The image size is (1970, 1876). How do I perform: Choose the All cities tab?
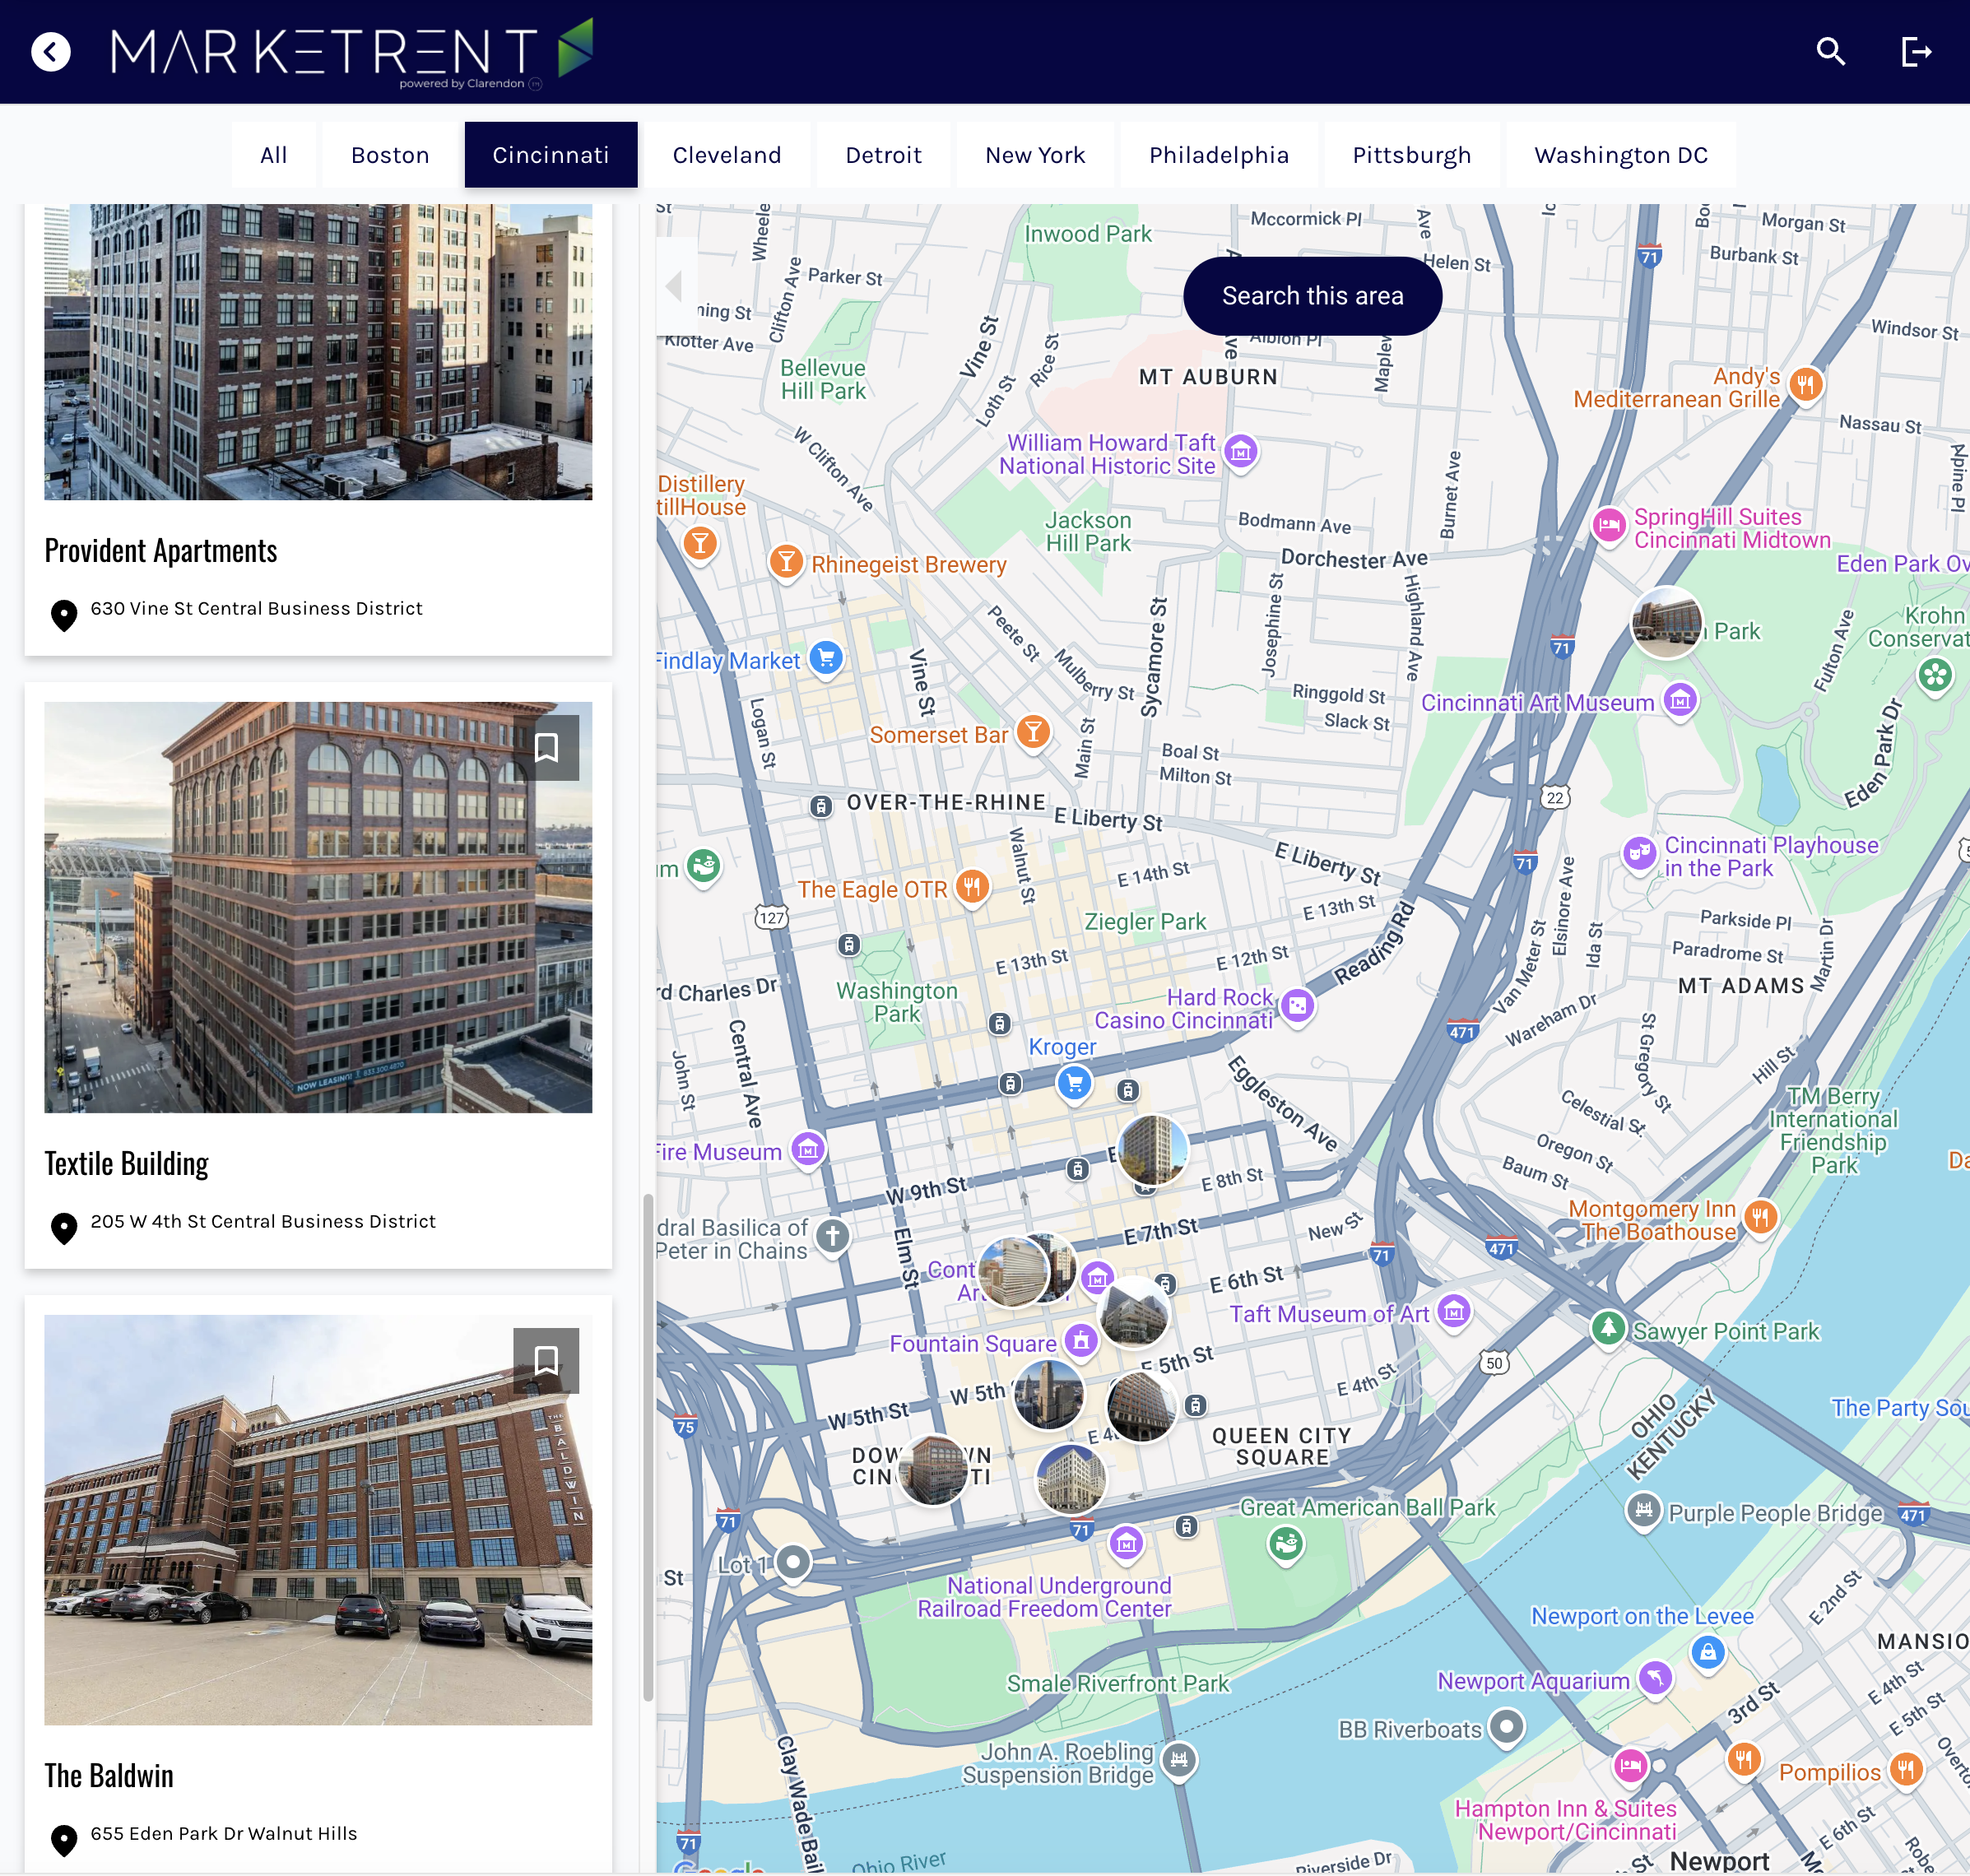click(x=273, y=155)
